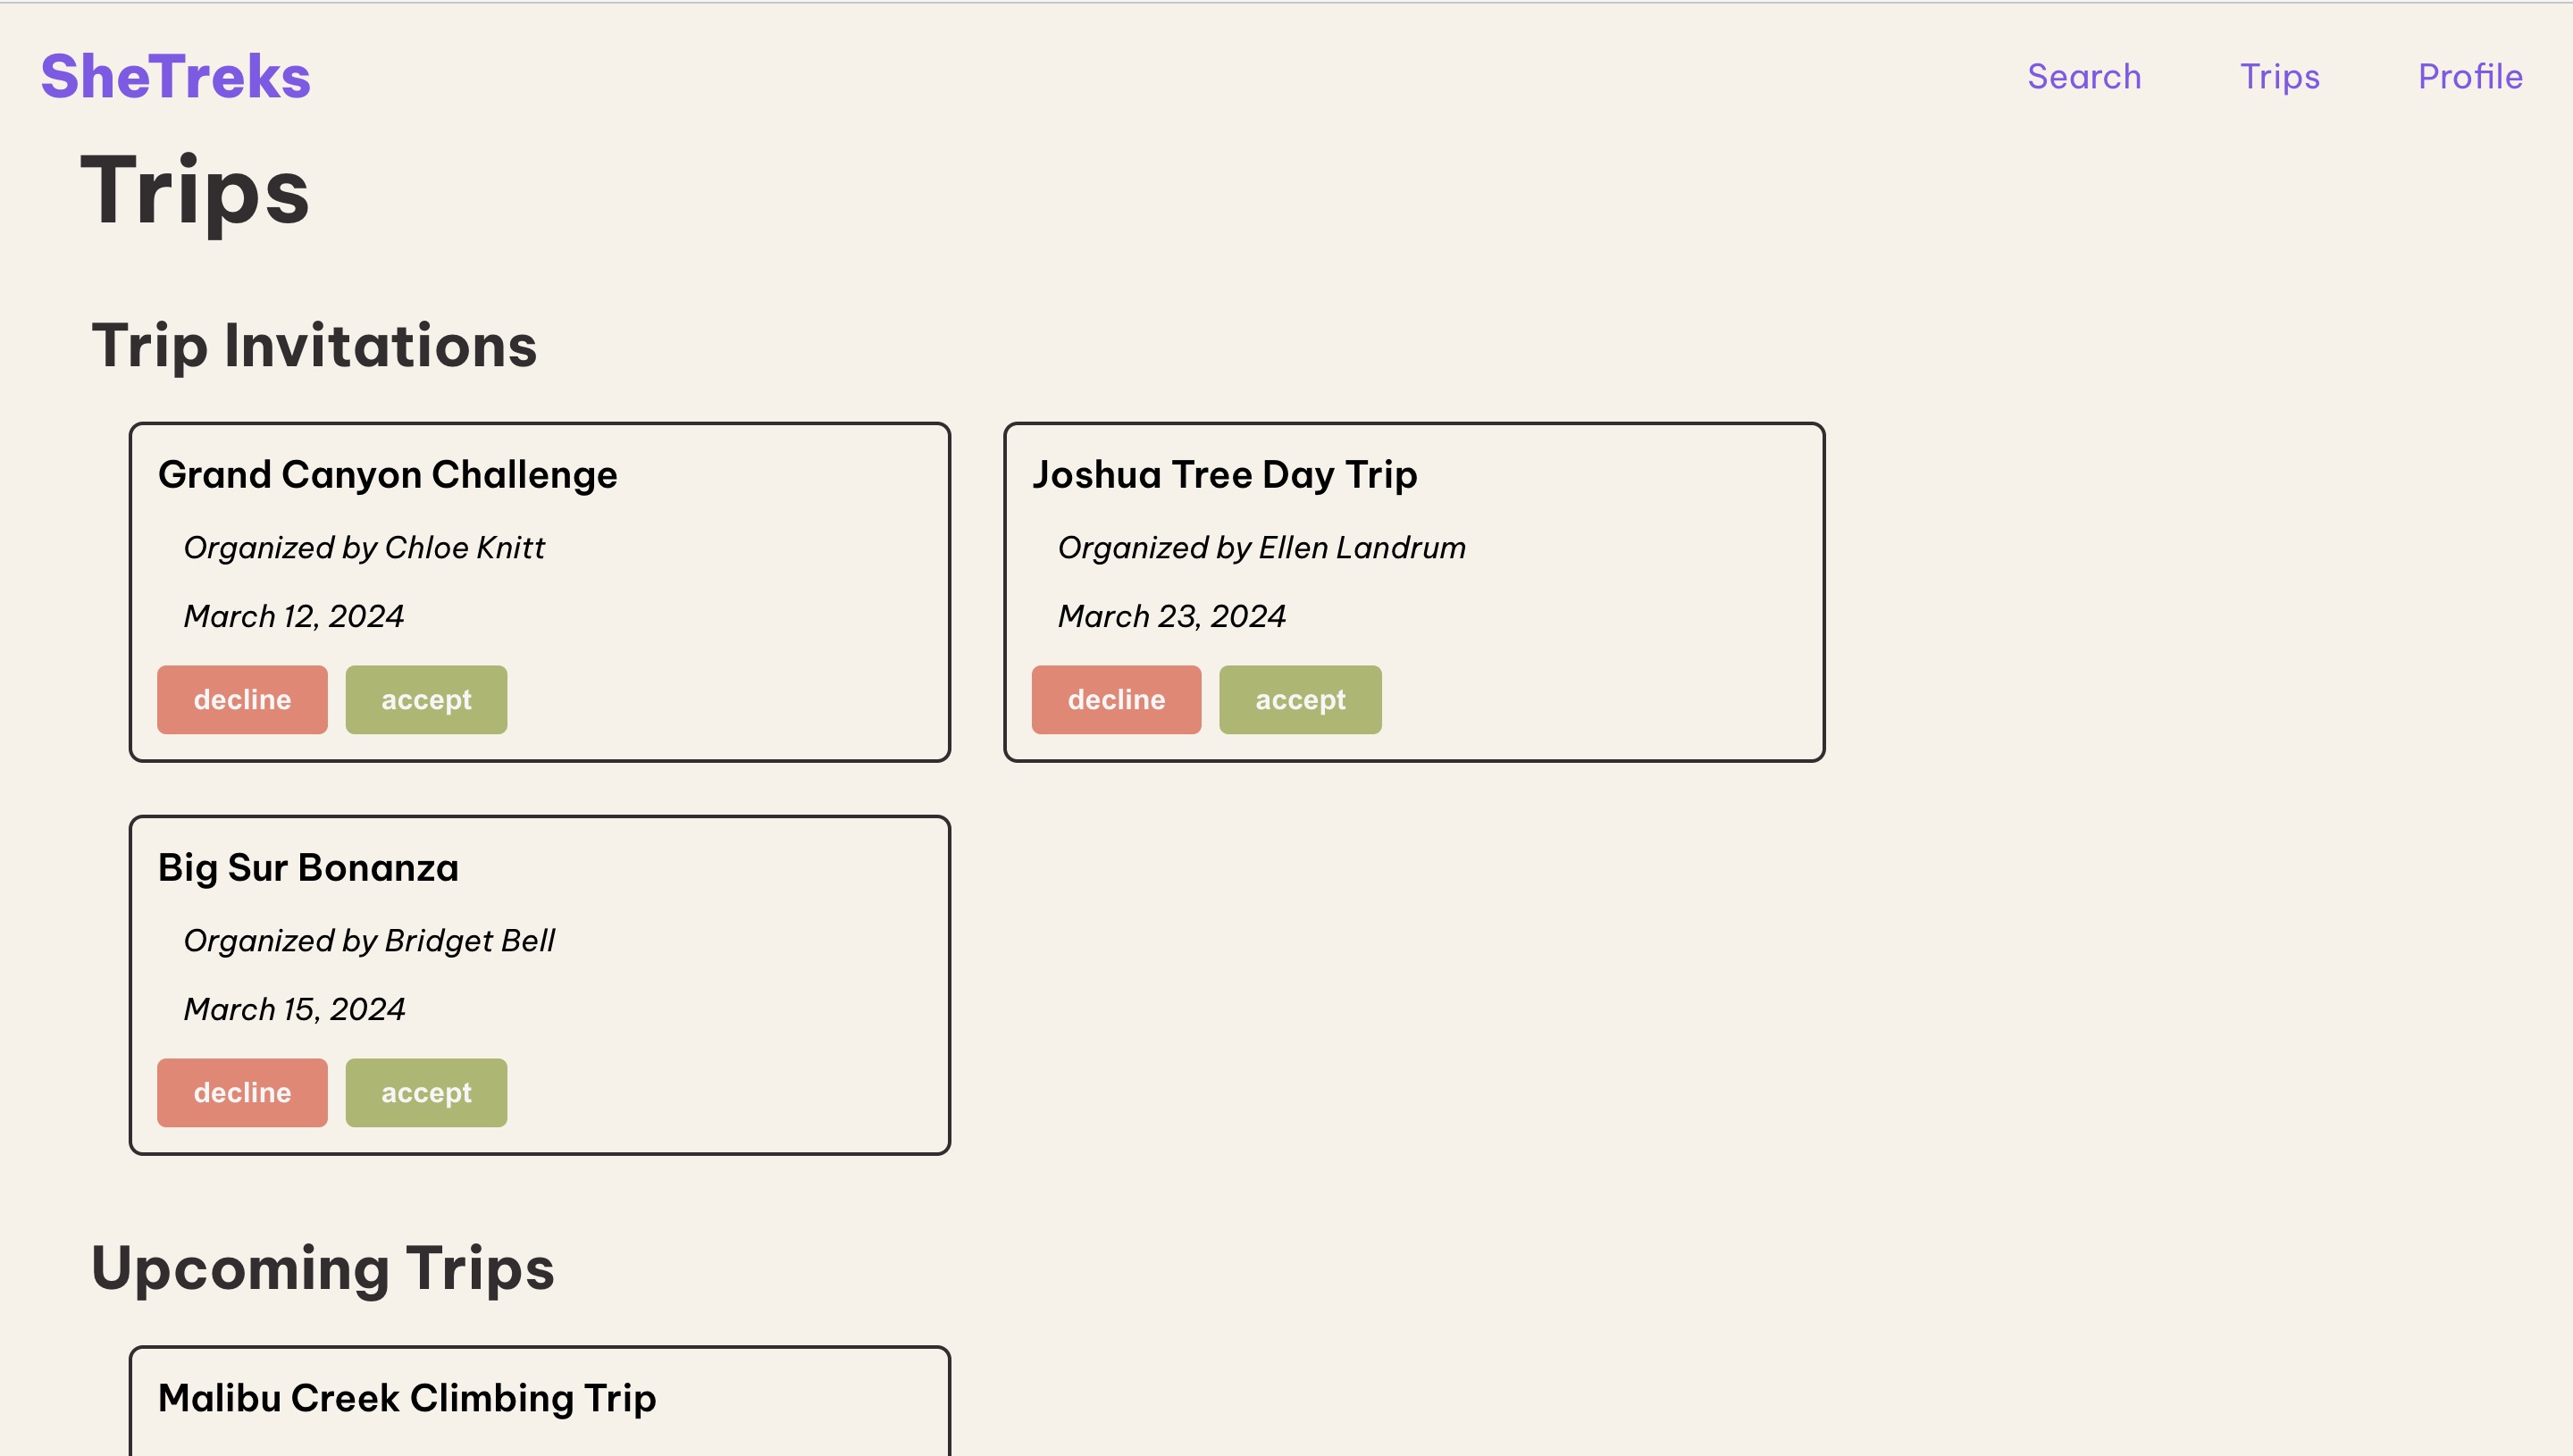
Task: Open the Search page
Action: point(2084,77)
